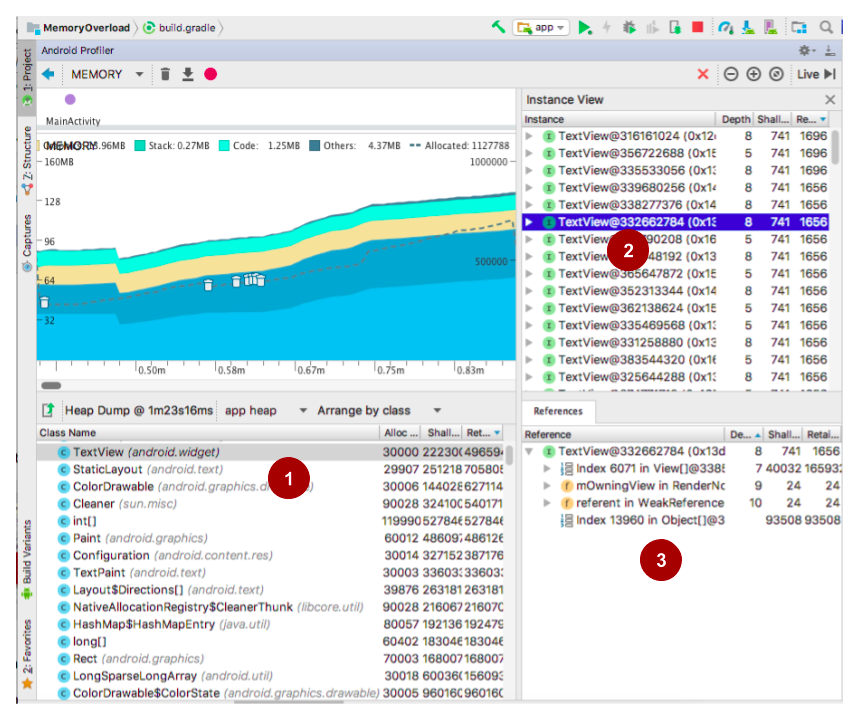The height and width of the screenshot is (709, 860).
Task: Click the Live button to jump to live
Action: pos(816,74)
